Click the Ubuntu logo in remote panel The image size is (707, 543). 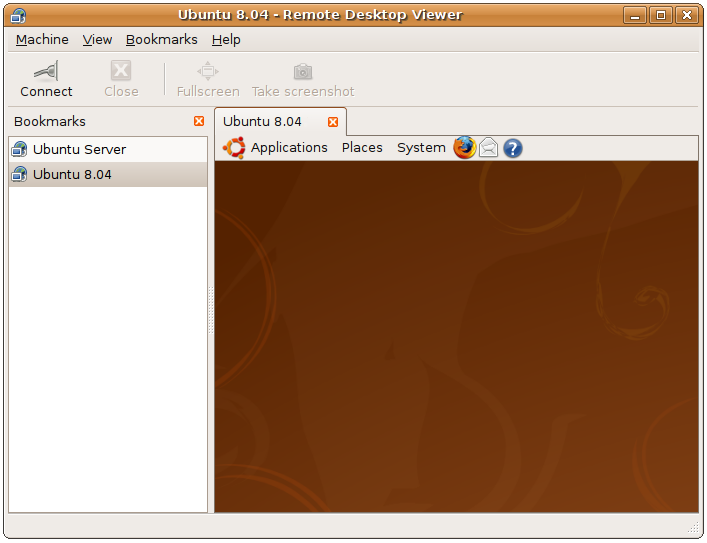[235, 148]
